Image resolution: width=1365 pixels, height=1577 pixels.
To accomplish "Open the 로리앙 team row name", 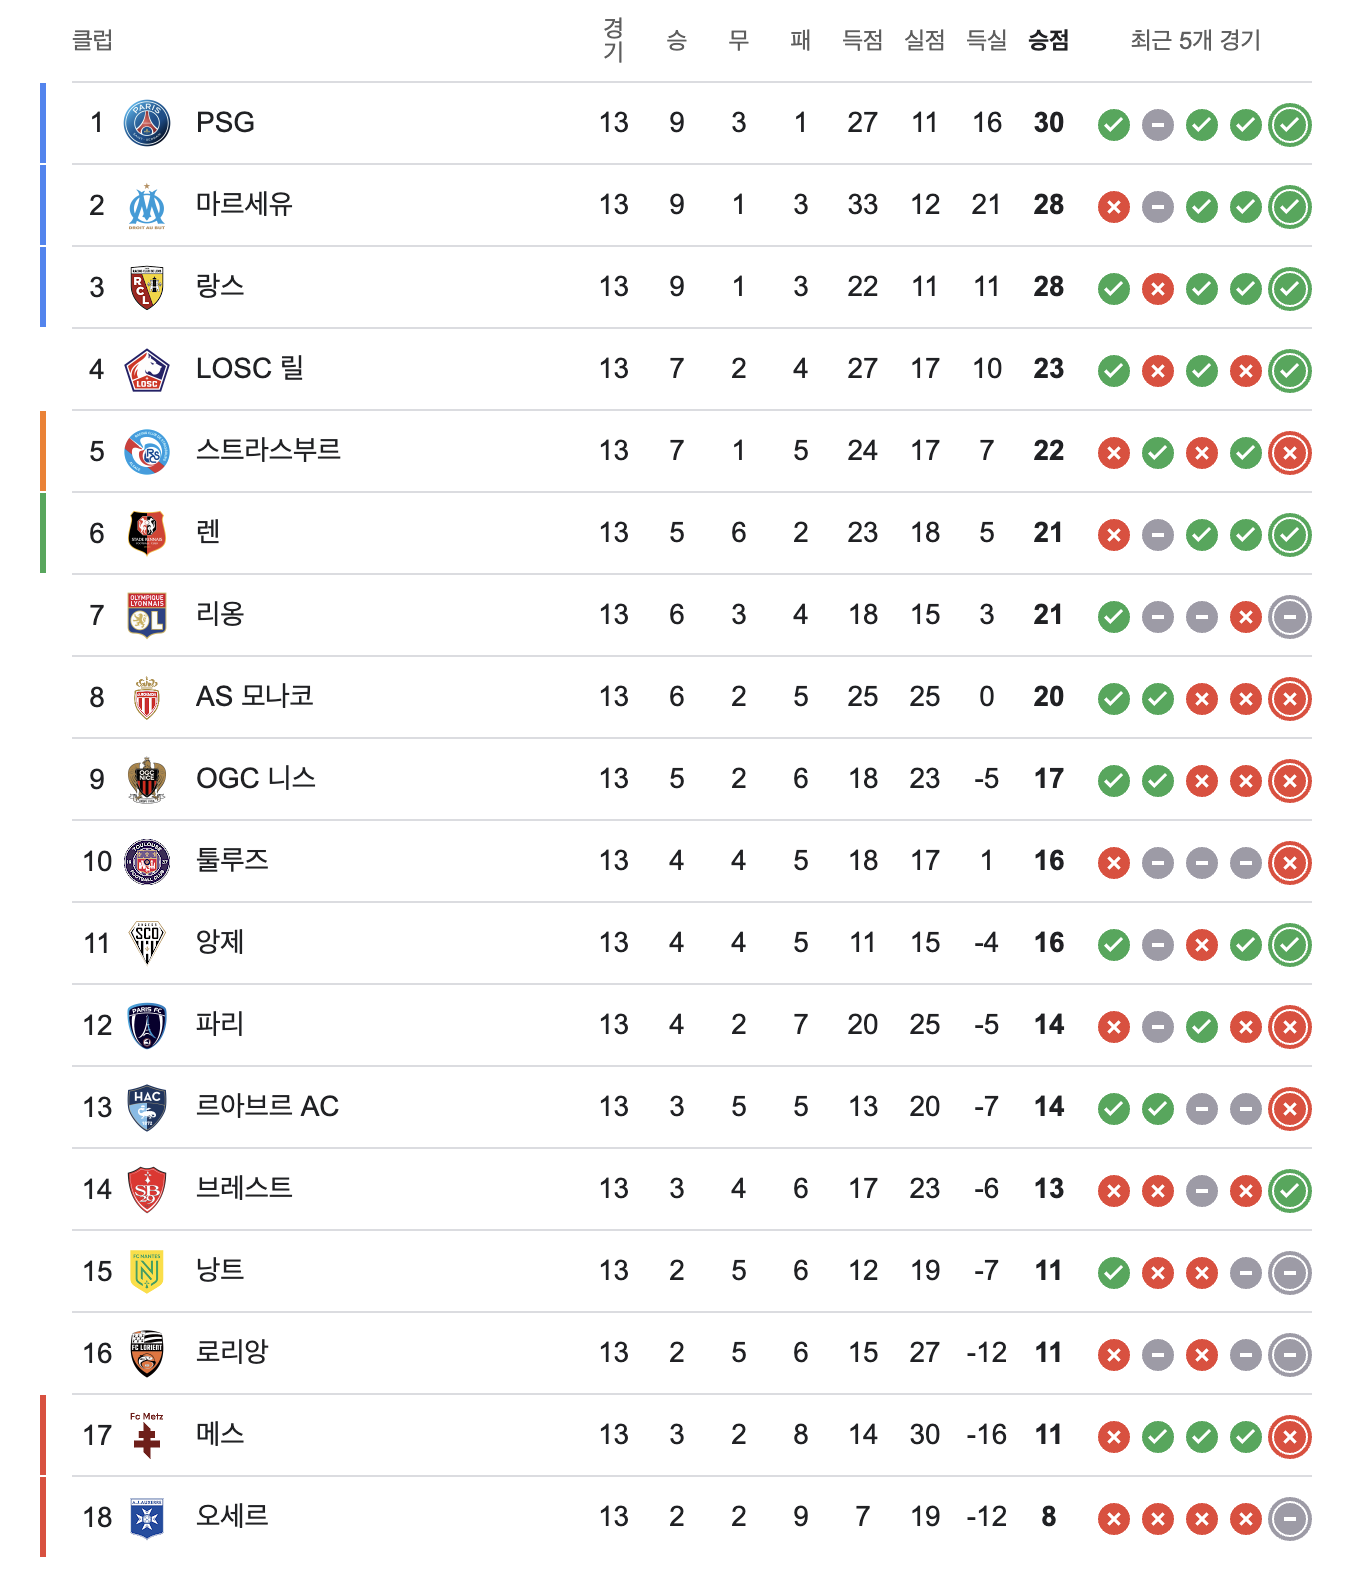I will click(232, 1353).
